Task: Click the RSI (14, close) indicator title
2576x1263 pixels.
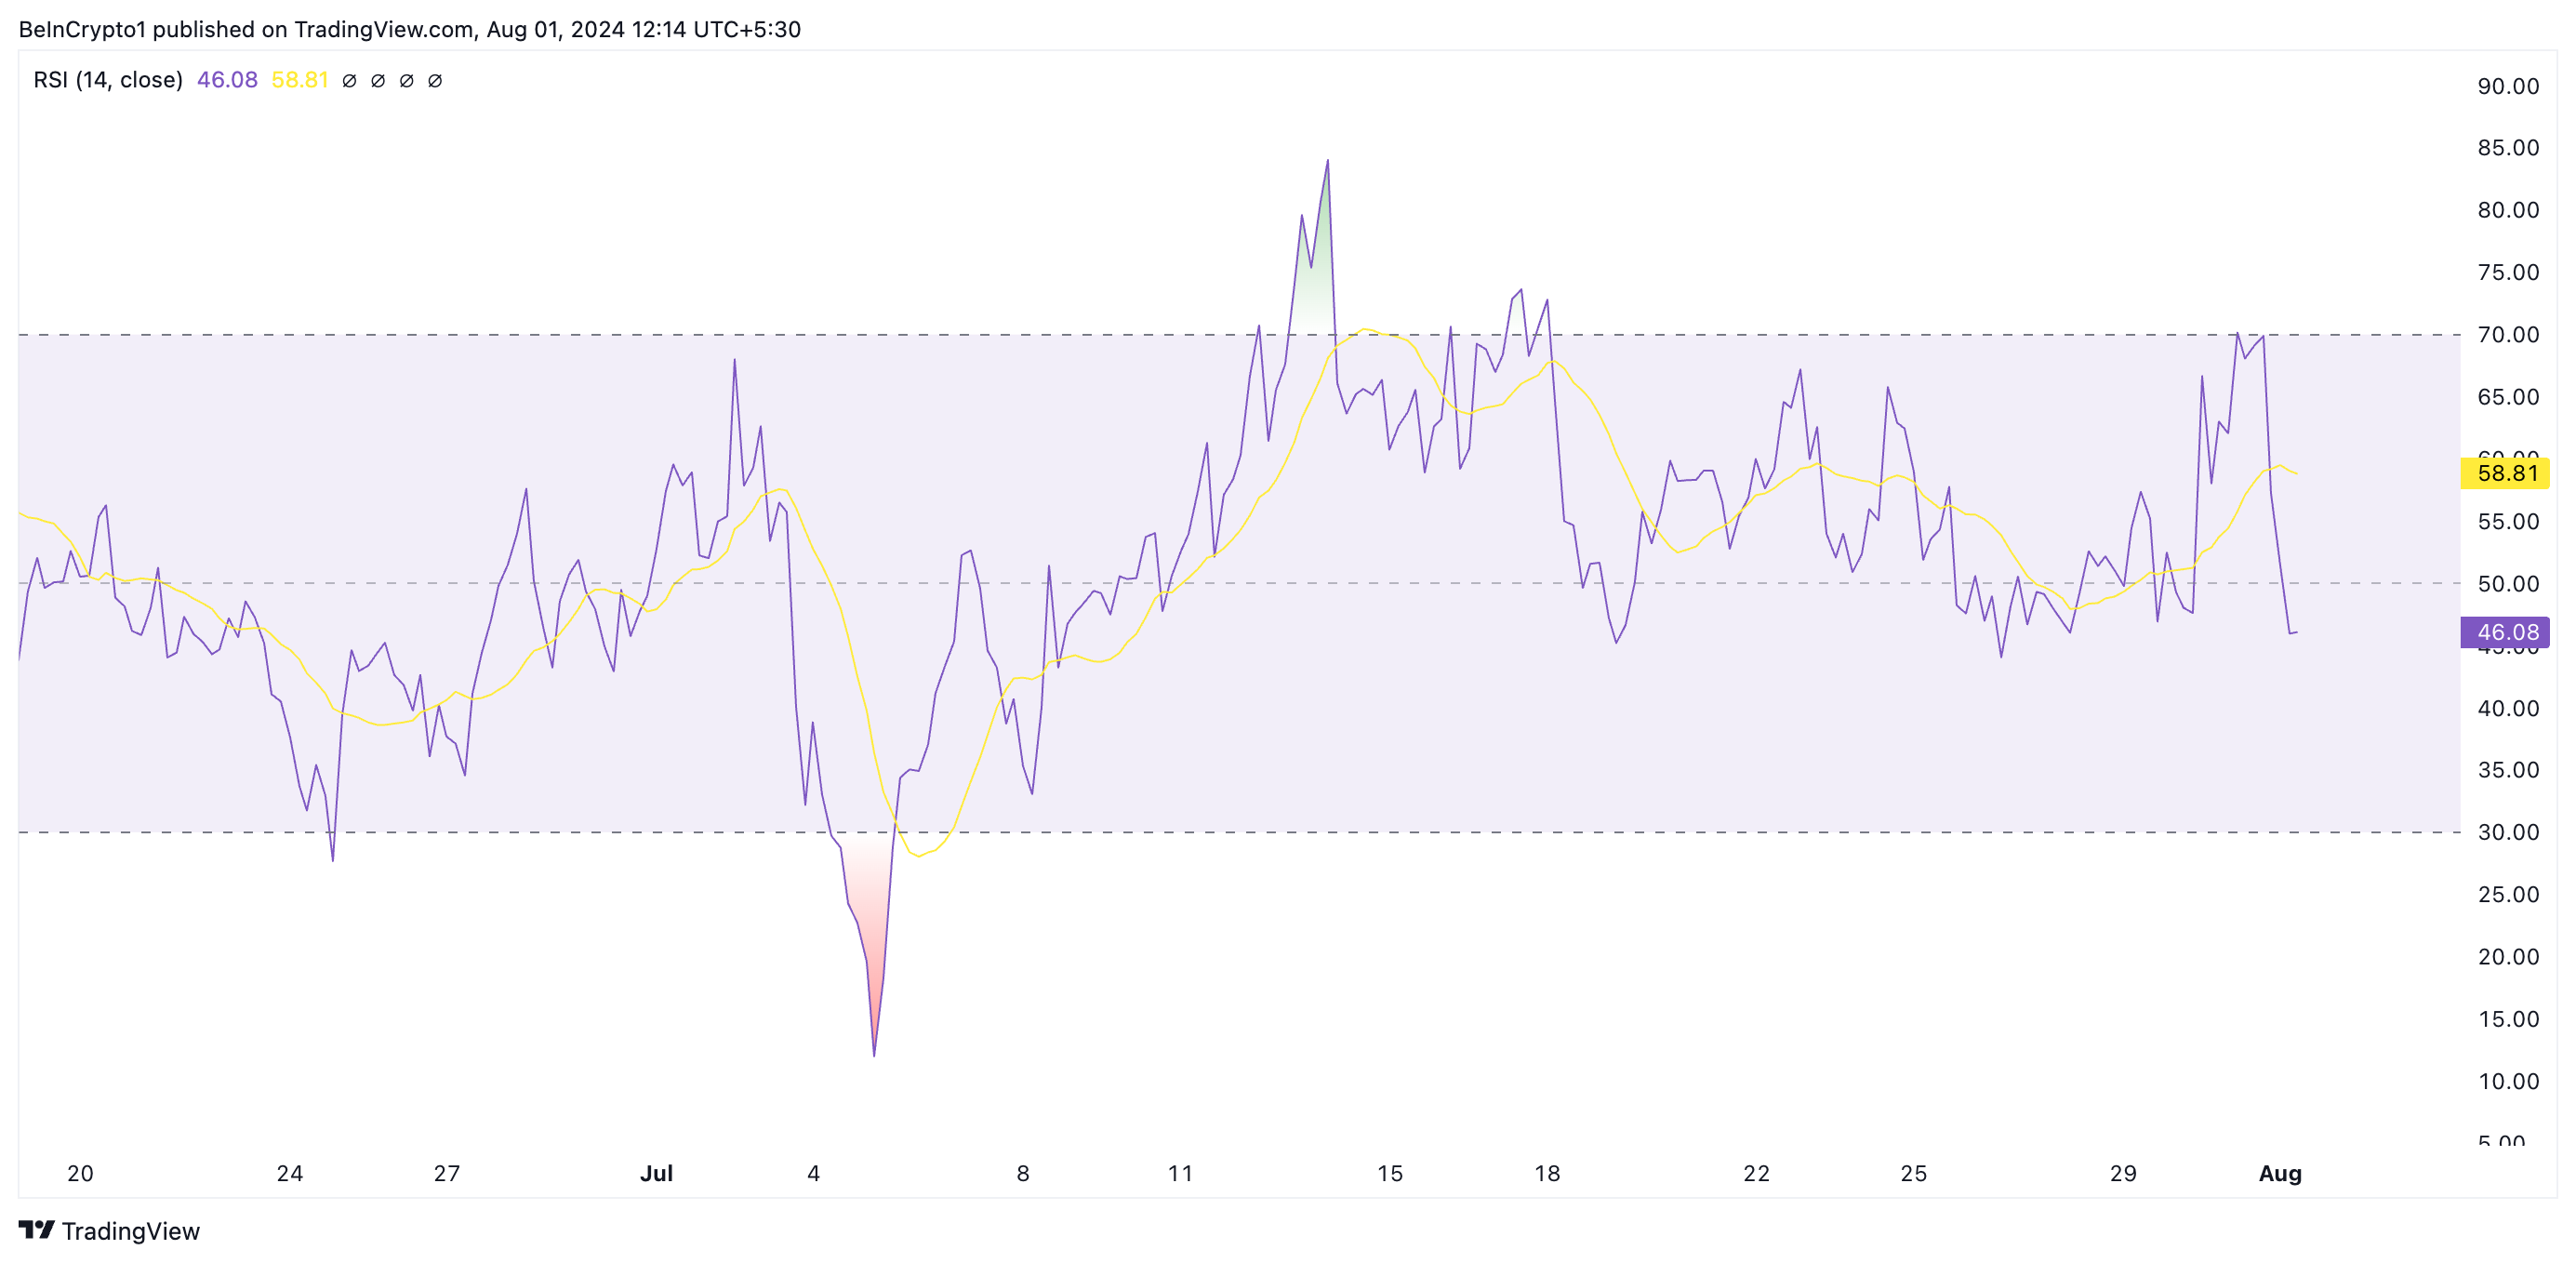Action: pyautogui.click(x=108, y=80)
